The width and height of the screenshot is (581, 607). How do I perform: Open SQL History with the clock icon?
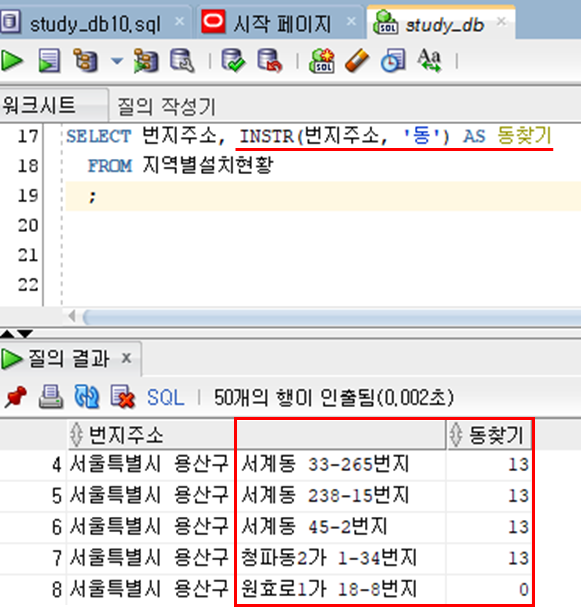(x=393, y=61)
